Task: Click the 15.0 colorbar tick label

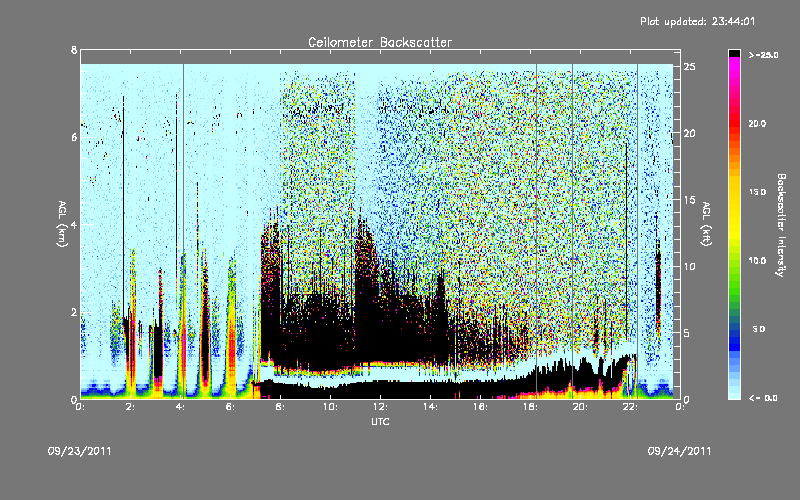Action: click(x=757, y=192)
